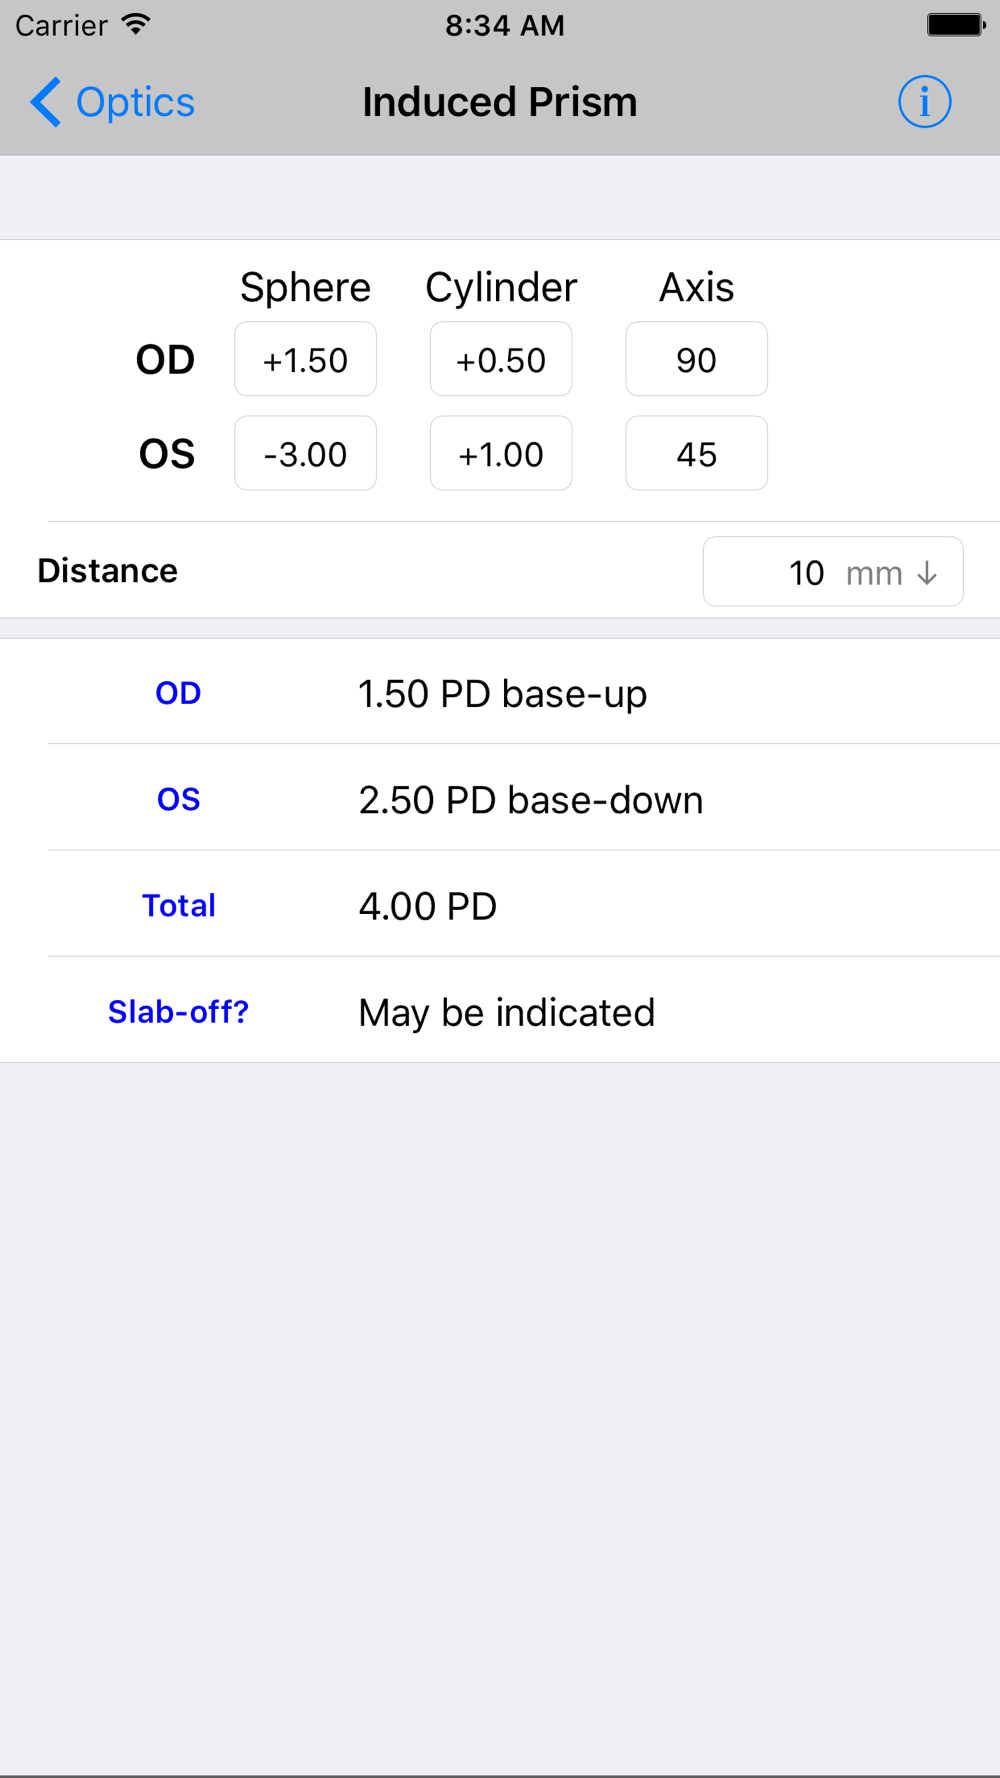This screenshot has width=1000, height=1778.
Task: Select the OS base-down result row
Action: pos(500,798)
